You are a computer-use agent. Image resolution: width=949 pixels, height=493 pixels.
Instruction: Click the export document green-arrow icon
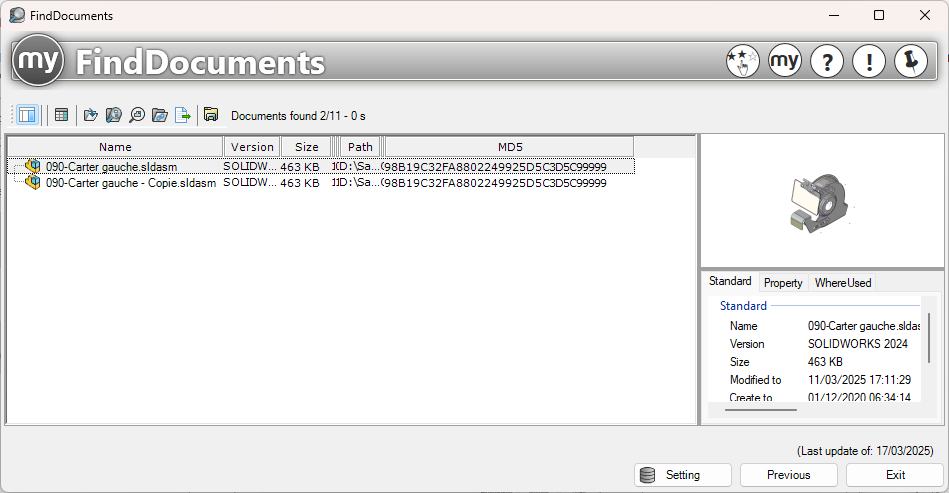click(183, 115)
